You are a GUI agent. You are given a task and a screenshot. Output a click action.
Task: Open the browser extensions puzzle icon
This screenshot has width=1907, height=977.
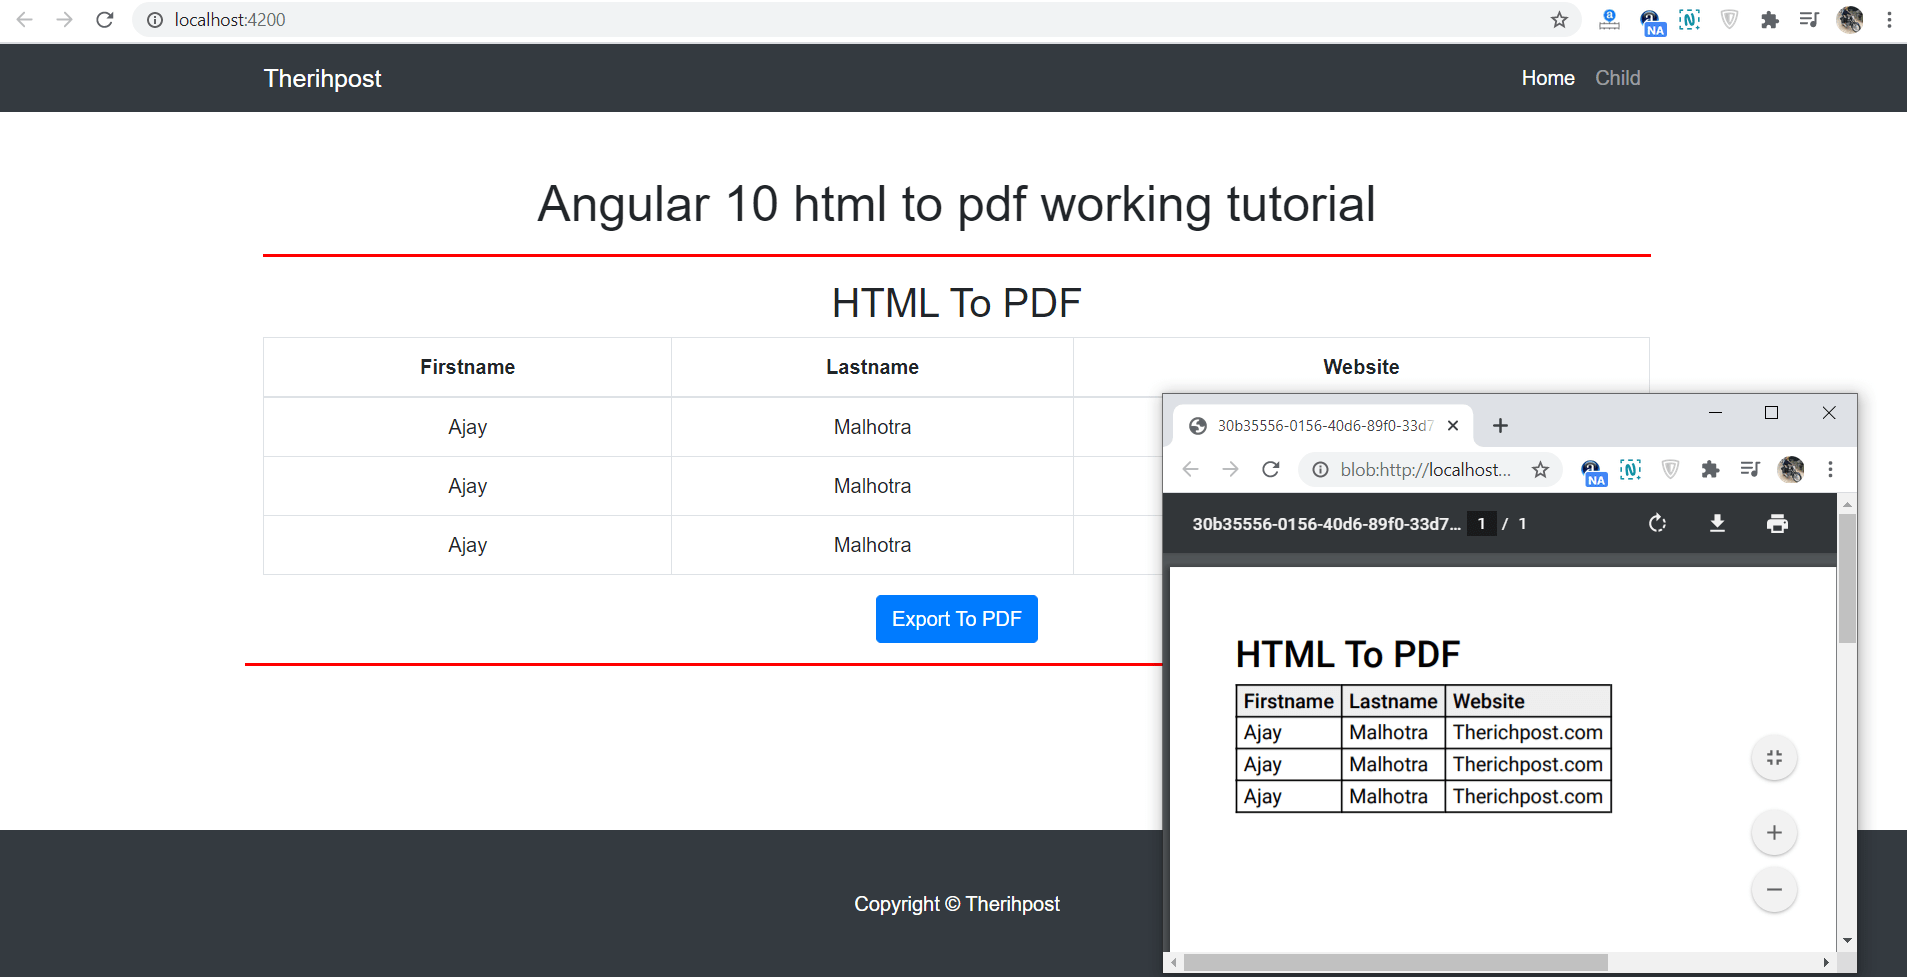[1770, 19]
